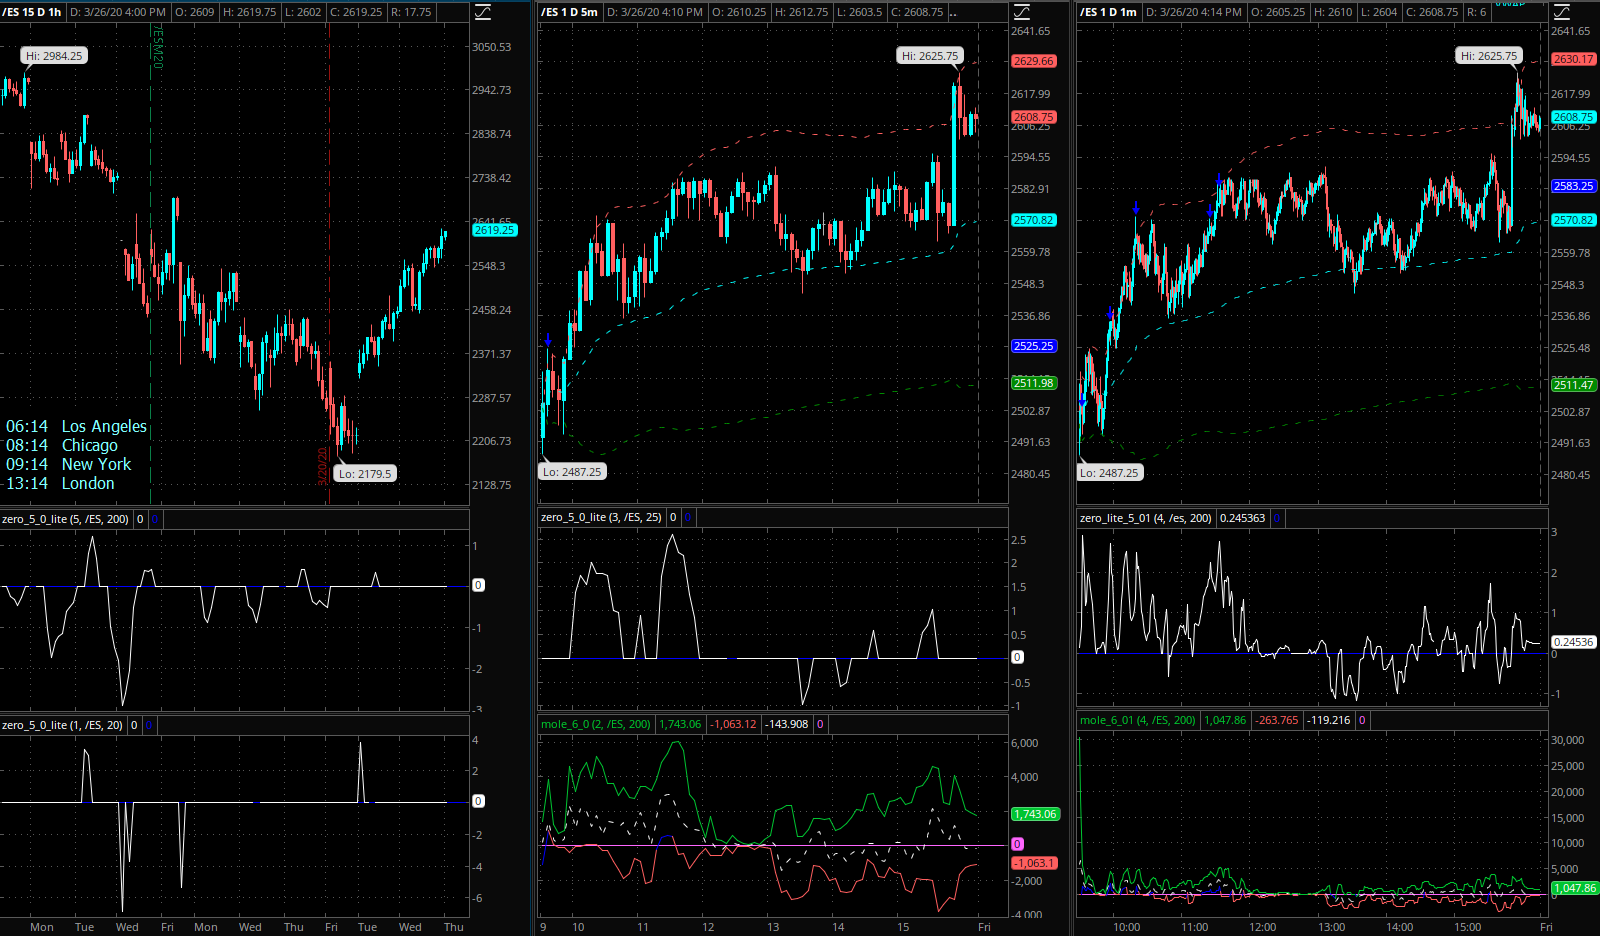Click the drawing tool icon on 5m chart

tap(1022, 12)
